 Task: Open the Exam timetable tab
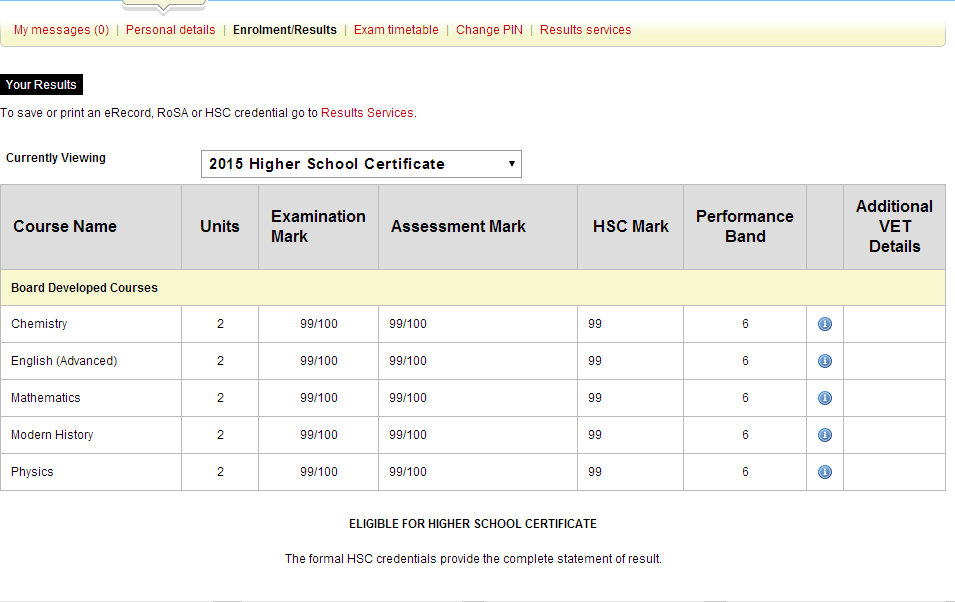pyautogui.click(x=396, y=30)
